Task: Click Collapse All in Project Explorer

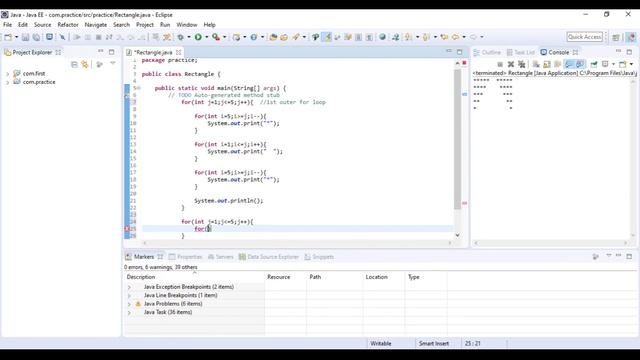Action: tap(74, 64)
